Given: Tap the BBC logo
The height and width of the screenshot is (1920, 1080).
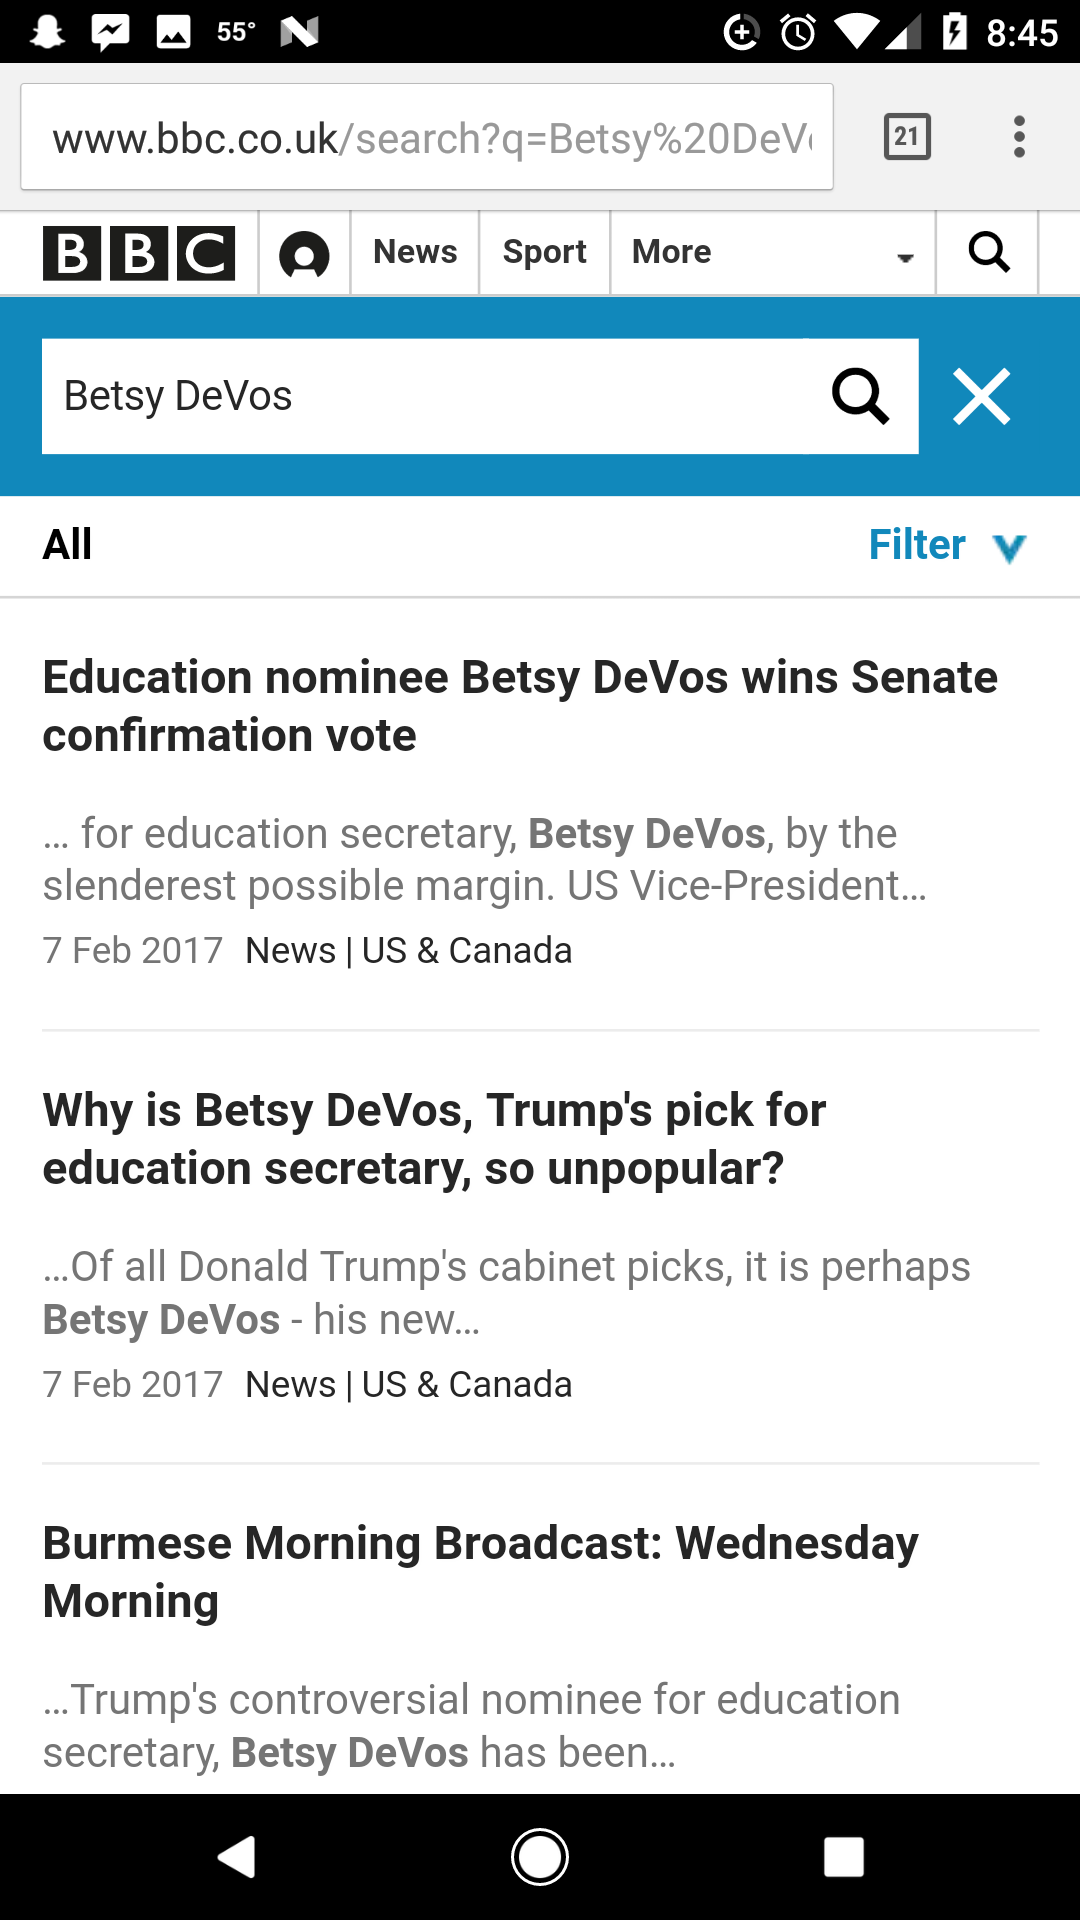Looking at the screenshot, I should [139, 253].
